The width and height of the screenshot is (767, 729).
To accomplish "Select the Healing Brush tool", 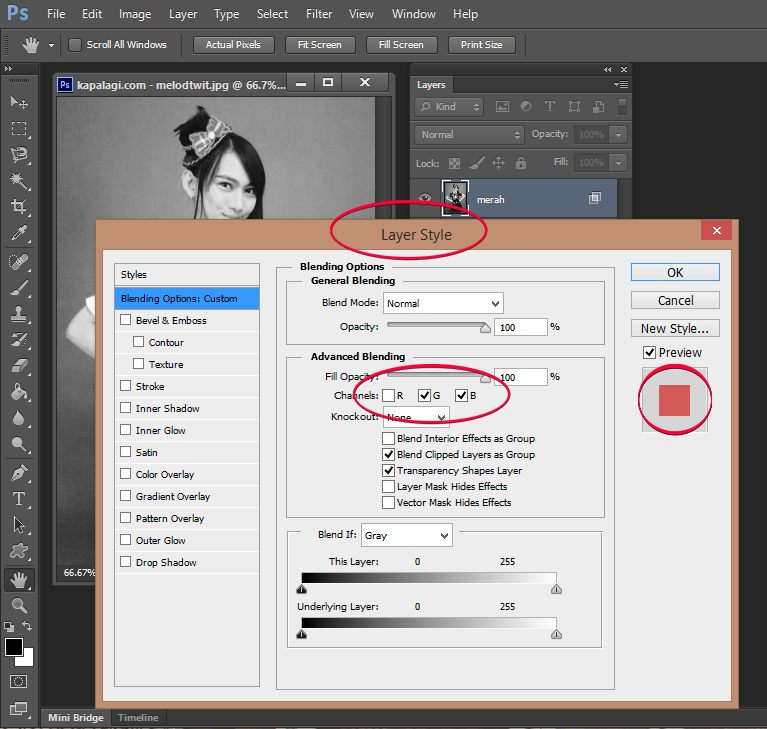I will [19, 262].
